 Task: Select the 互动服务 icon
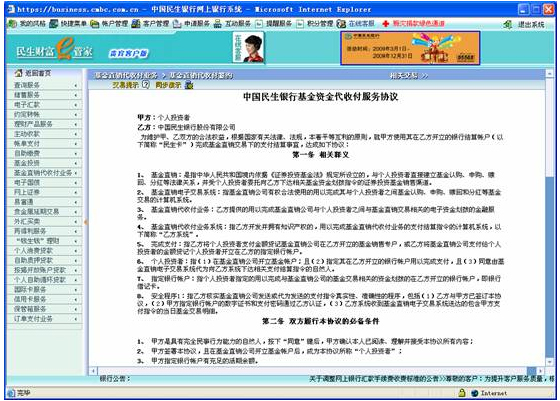pos(218,24)
